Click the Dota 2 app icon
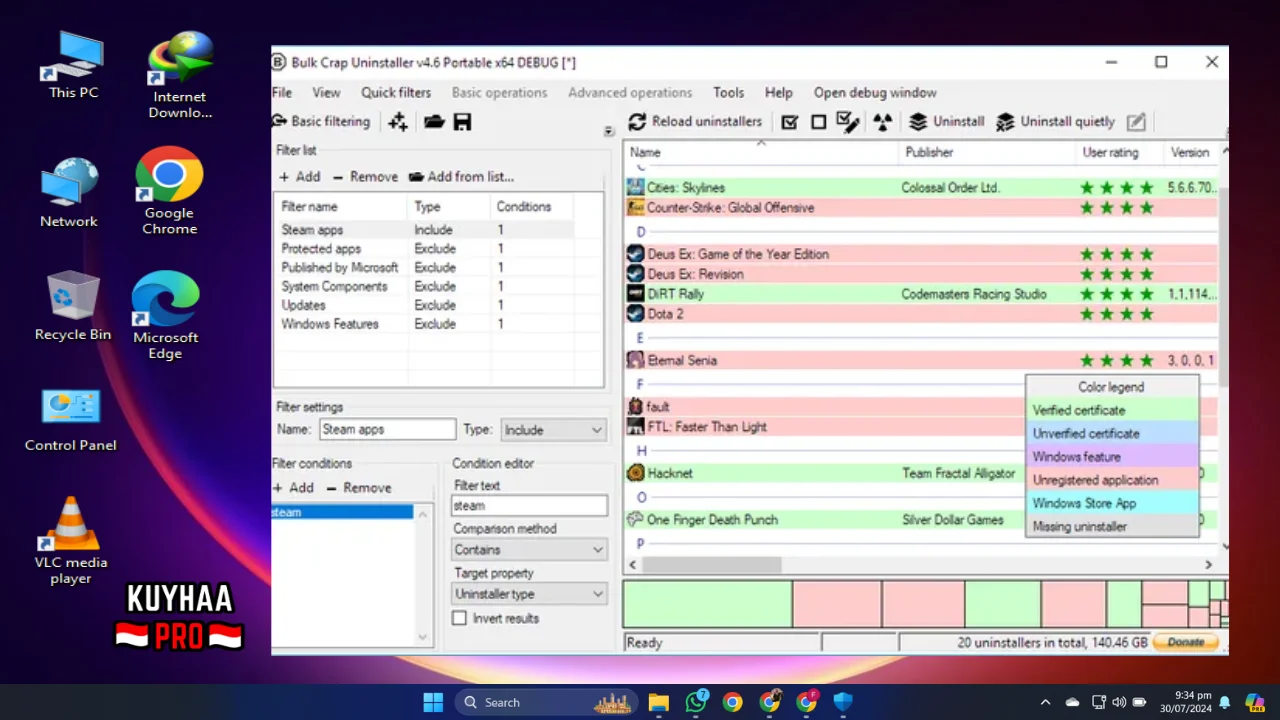The width and height of the screenshot is (1280, 720). (x=635, y=314)
